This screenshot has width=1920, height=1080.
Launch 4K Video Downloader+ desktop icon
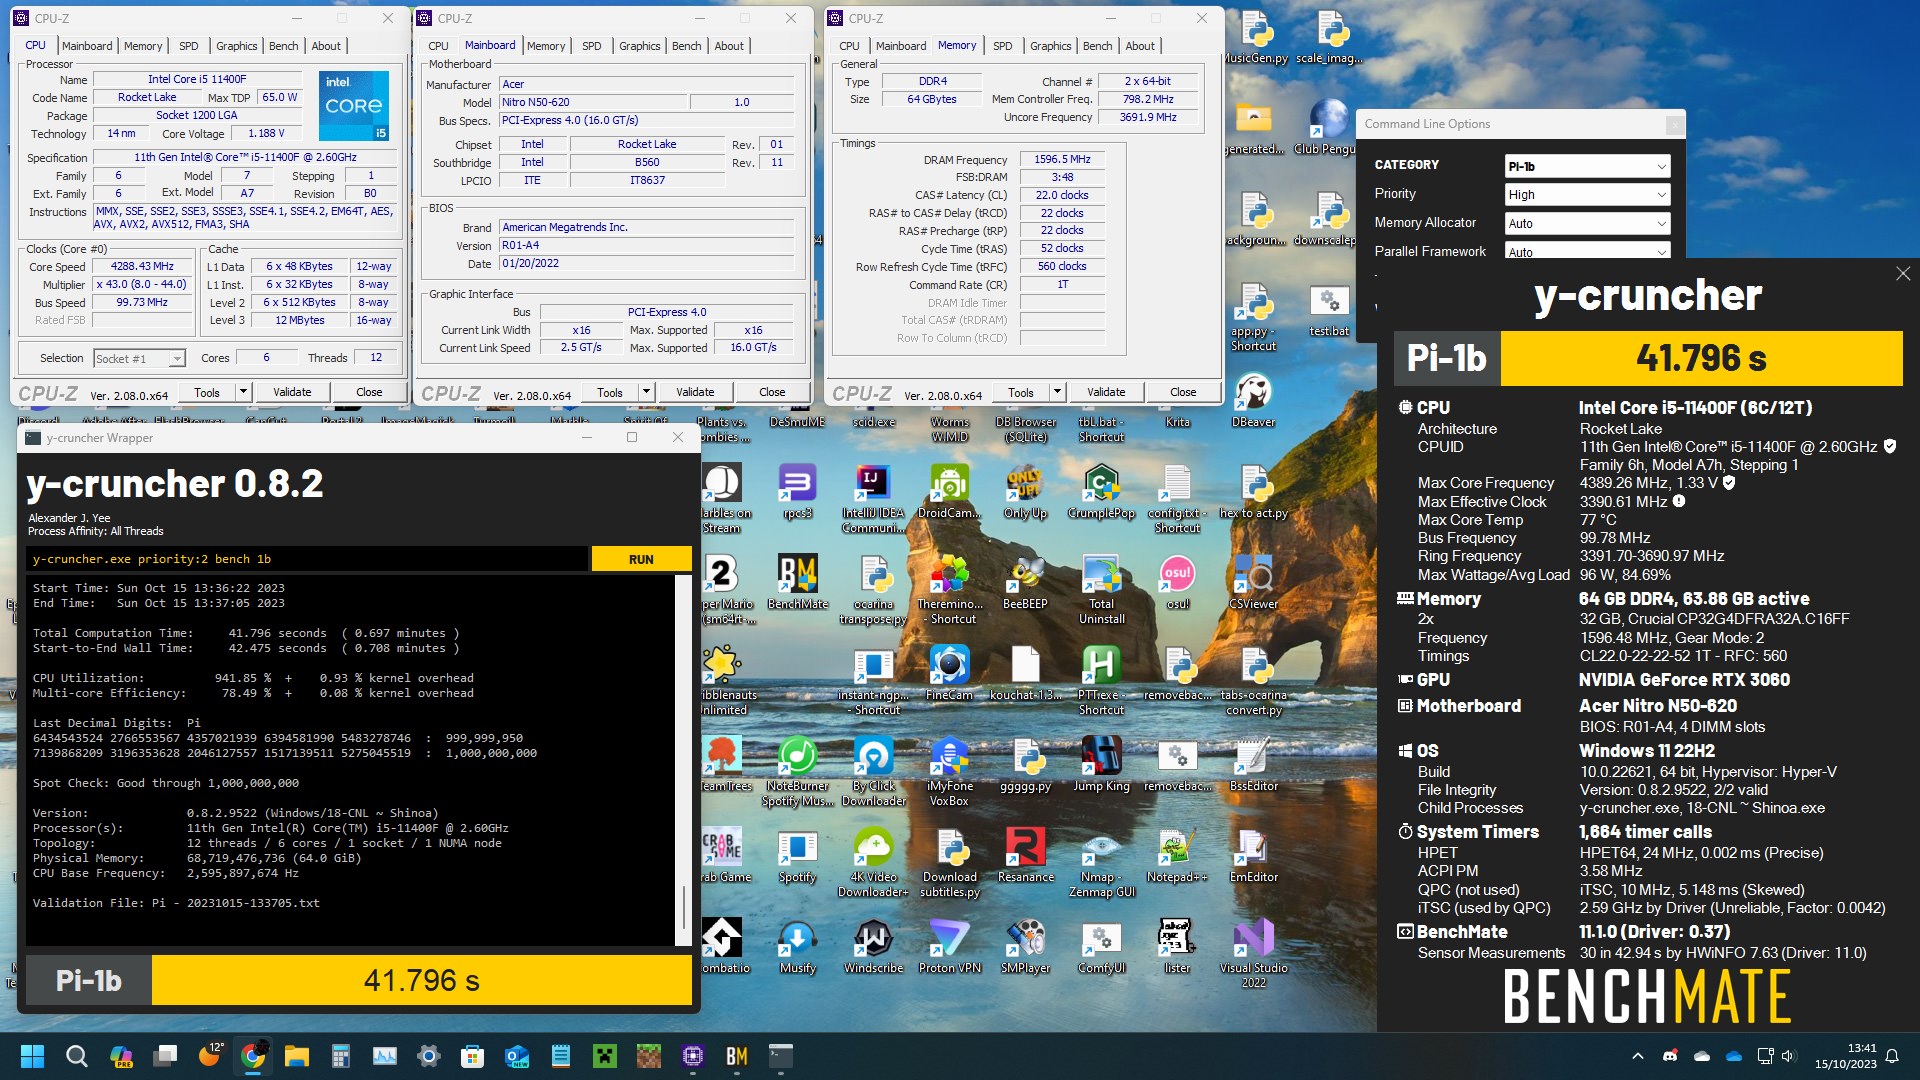coord(873,862)
